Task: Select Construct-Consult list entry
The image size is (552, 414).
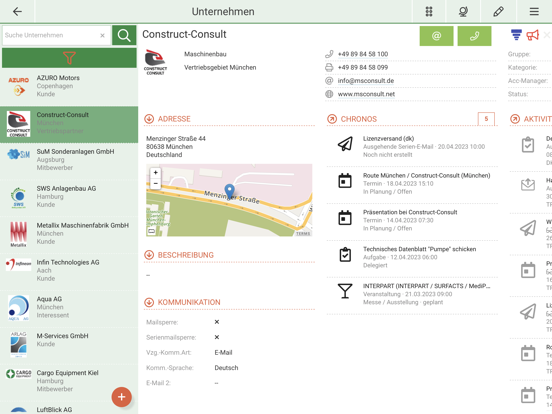Action: tap(69, 124)
